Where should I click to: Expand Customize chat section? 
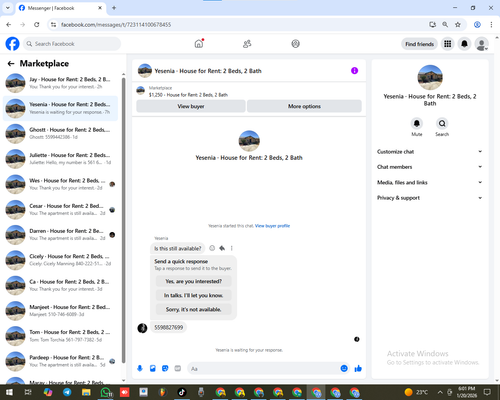tap(430, 152)
